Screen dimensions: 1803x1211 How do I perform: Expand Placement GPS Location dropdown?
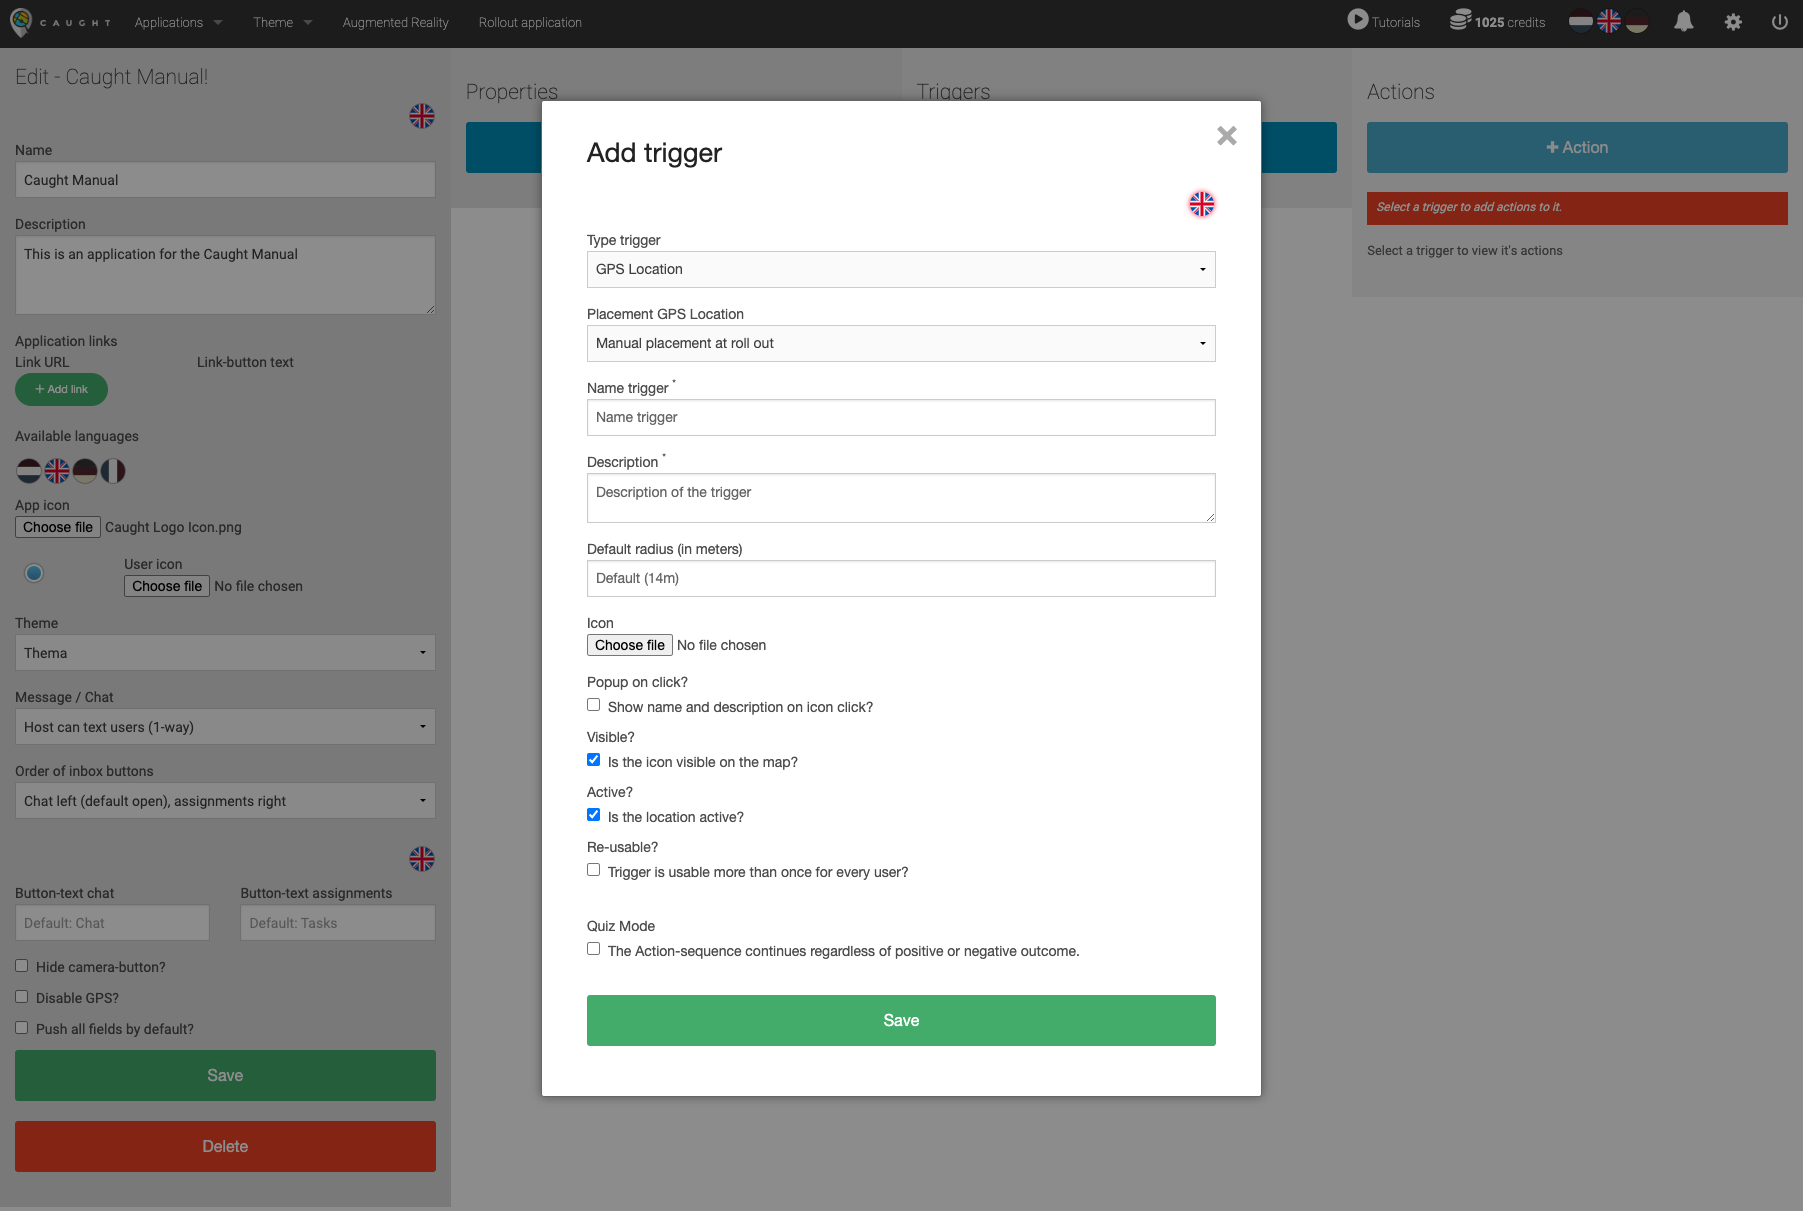[900, 344]
